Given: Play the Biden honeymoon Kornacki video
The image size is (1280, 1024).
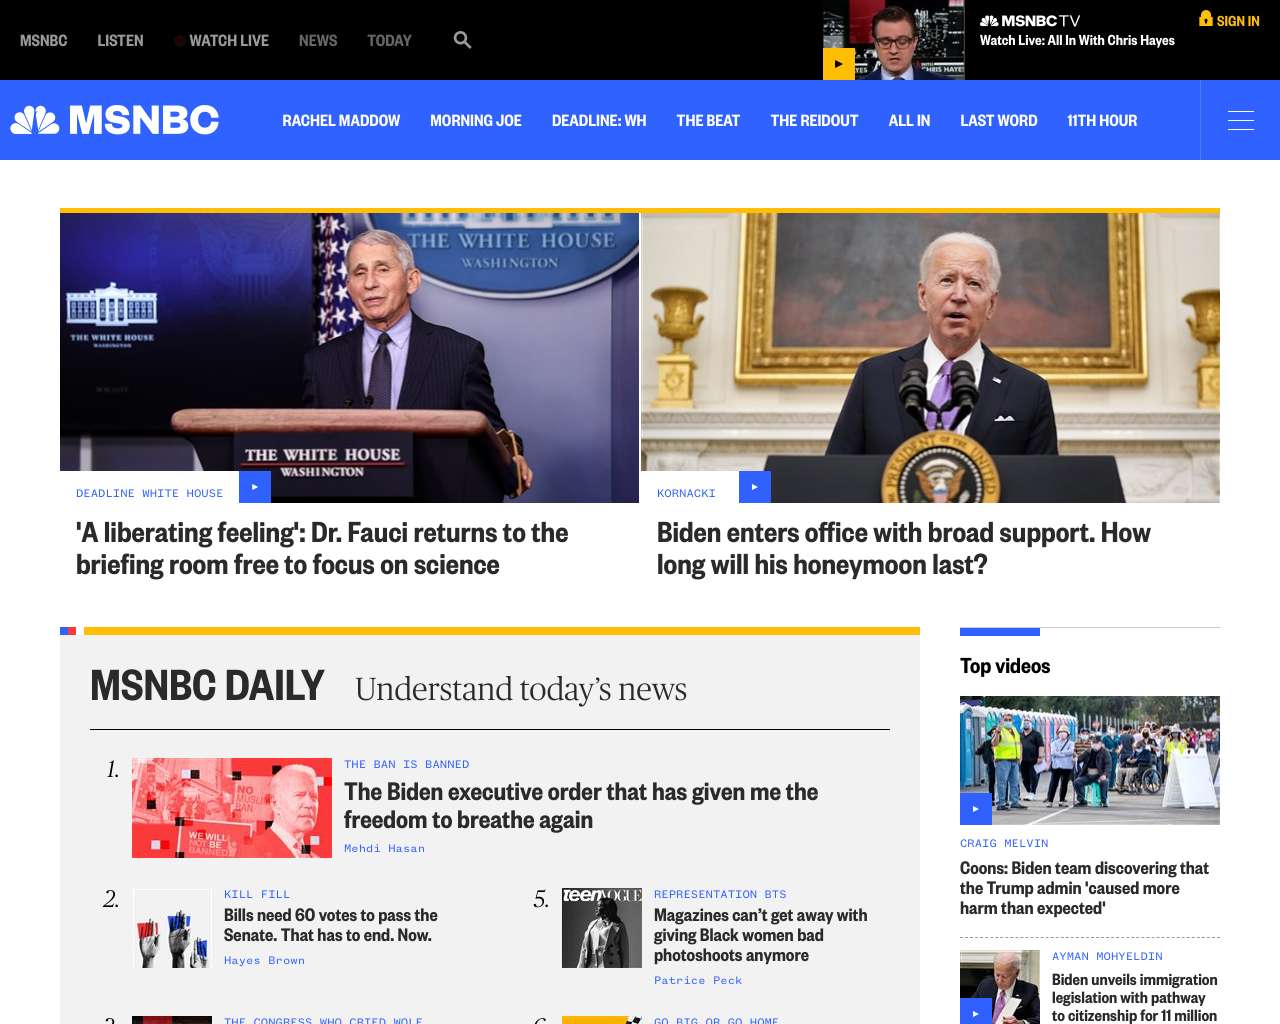Looking at the screenshot, I should click(x=755, y=487).
